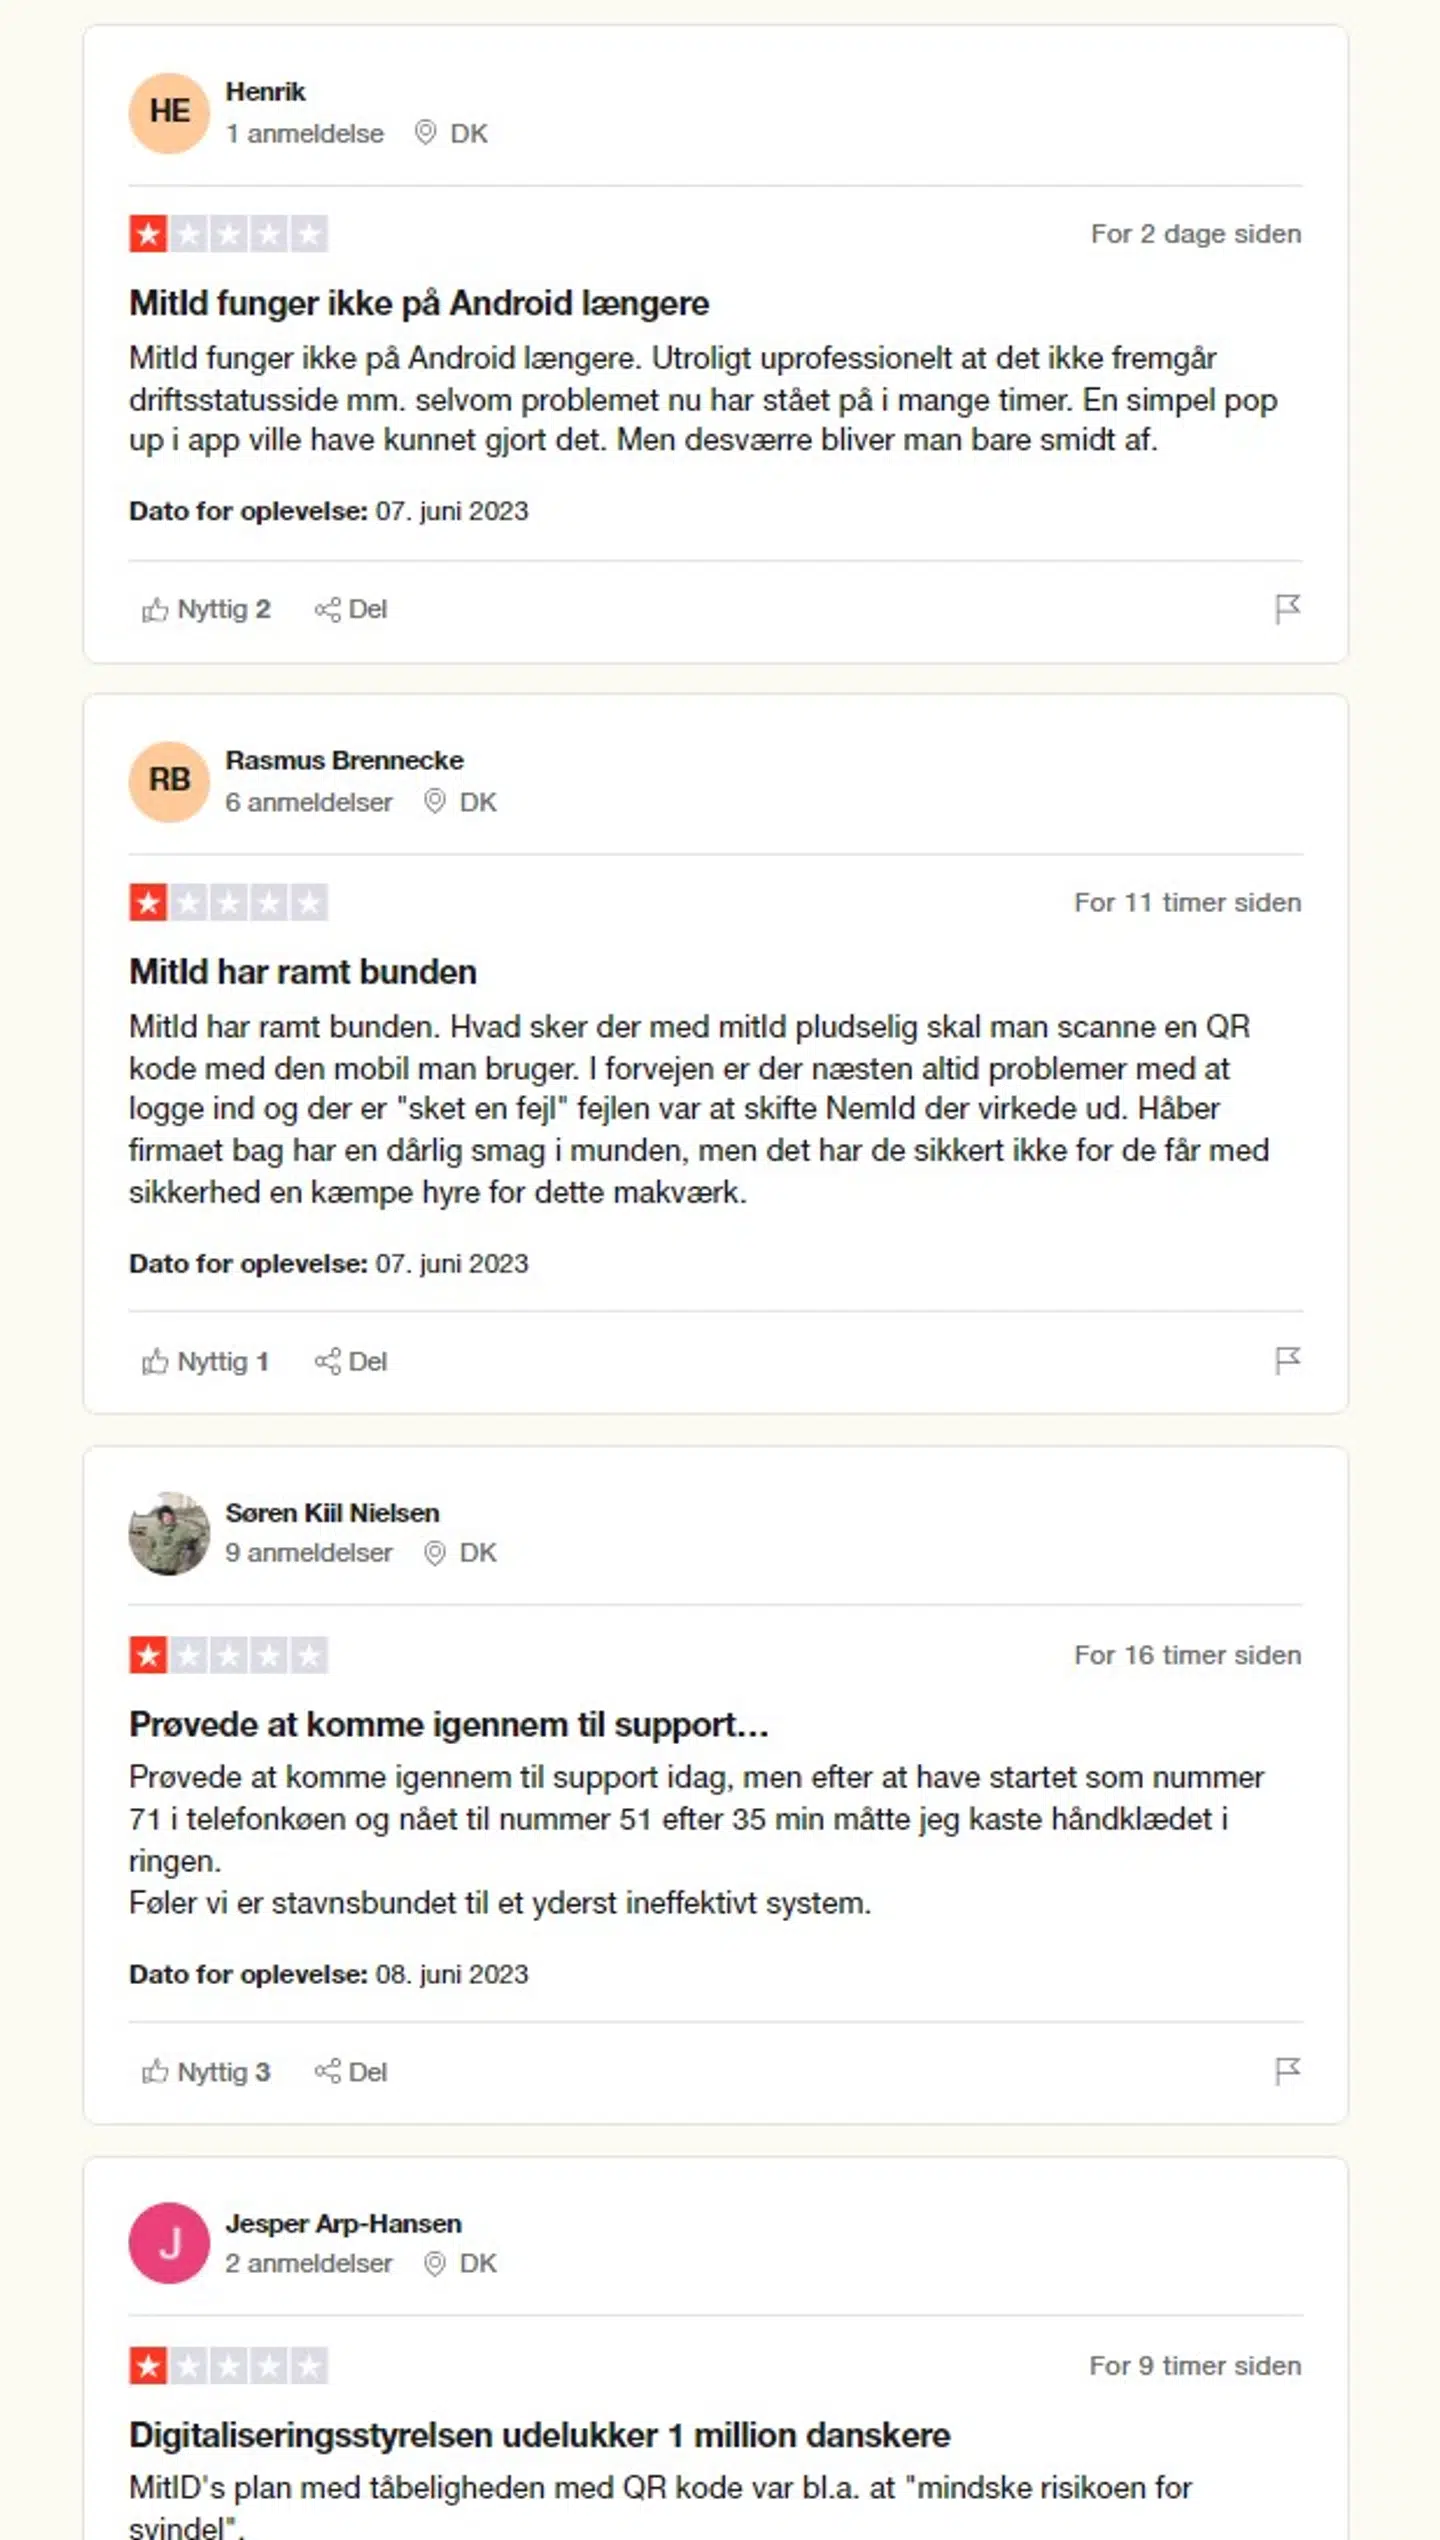
Task: Open Henrik's HE profile avatar
Action: (x=169, y=112)
